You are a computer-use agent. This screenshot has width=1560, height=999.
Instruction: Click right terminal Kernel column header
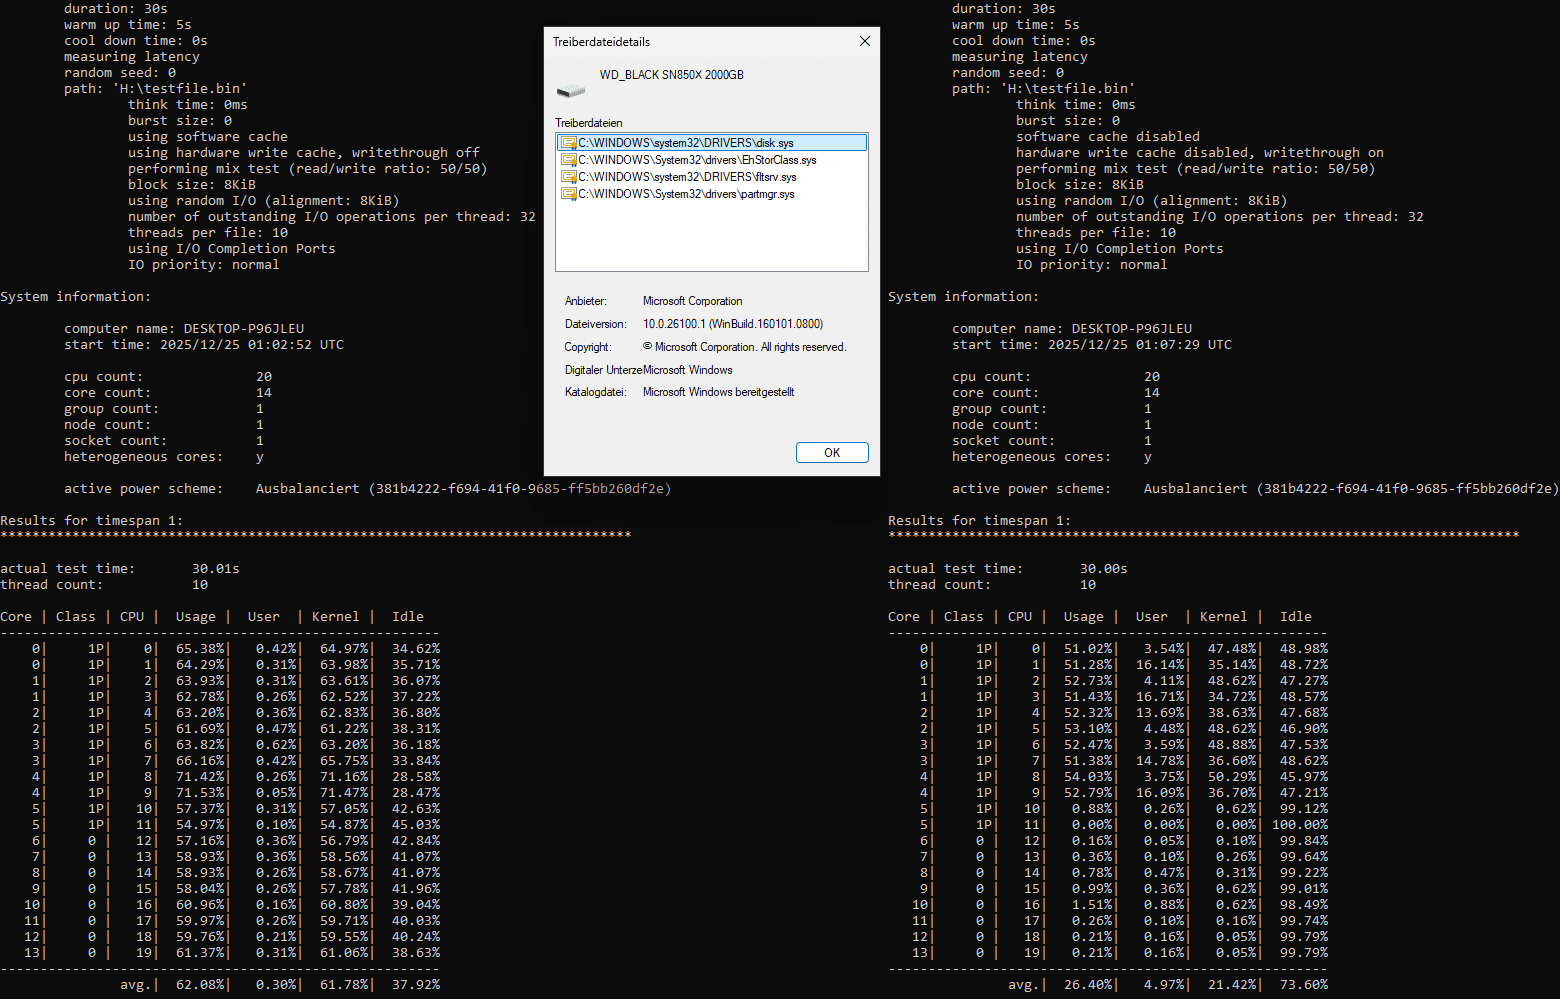tap(1224, 617)
